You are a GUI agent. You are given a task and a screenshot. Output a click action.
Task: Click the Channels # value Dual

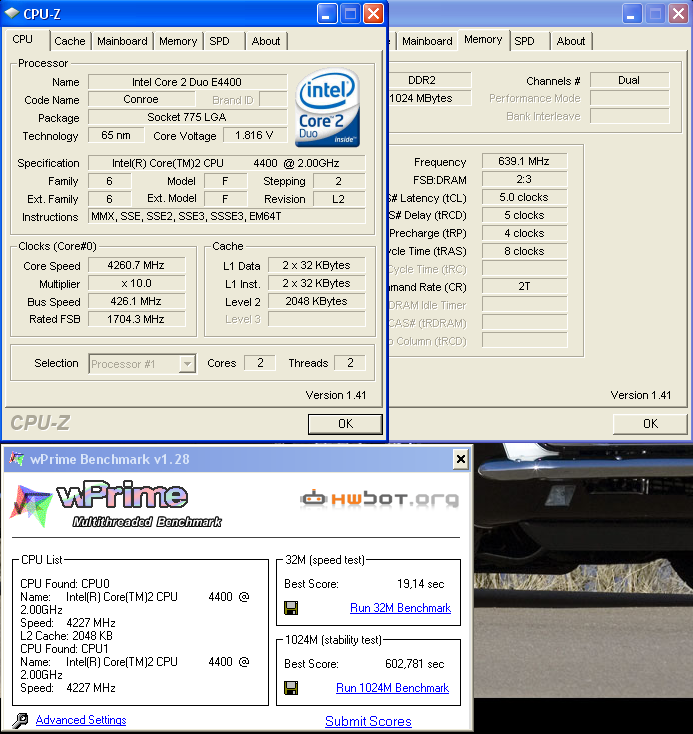click(x=629, y=81)
